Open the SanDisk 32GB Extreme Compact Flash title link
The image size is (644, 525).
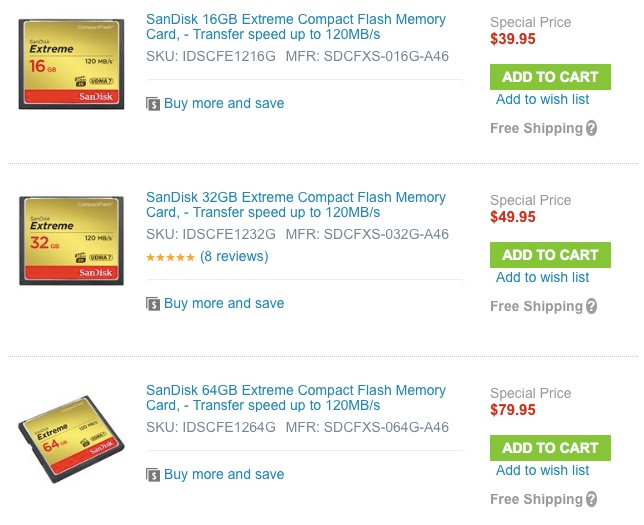[x=296, y=205]
